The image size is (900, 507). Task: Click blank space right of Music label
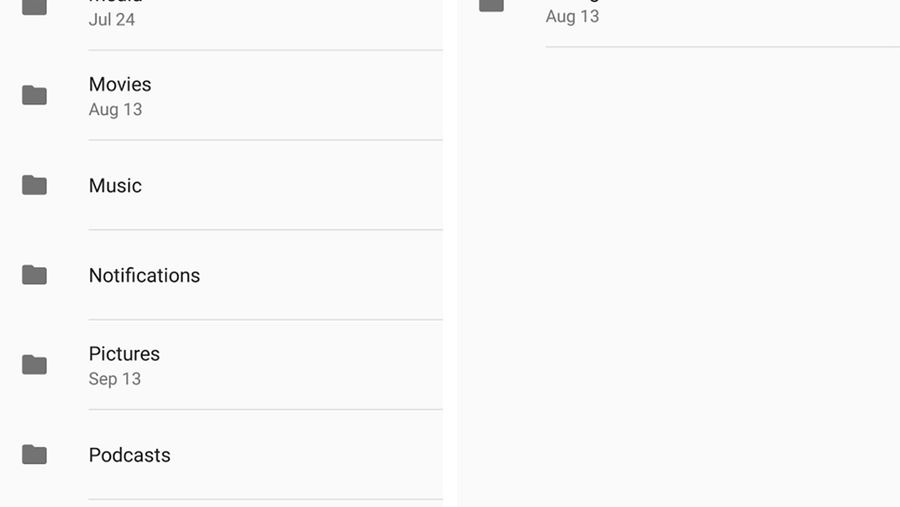(x=293, y=185)
